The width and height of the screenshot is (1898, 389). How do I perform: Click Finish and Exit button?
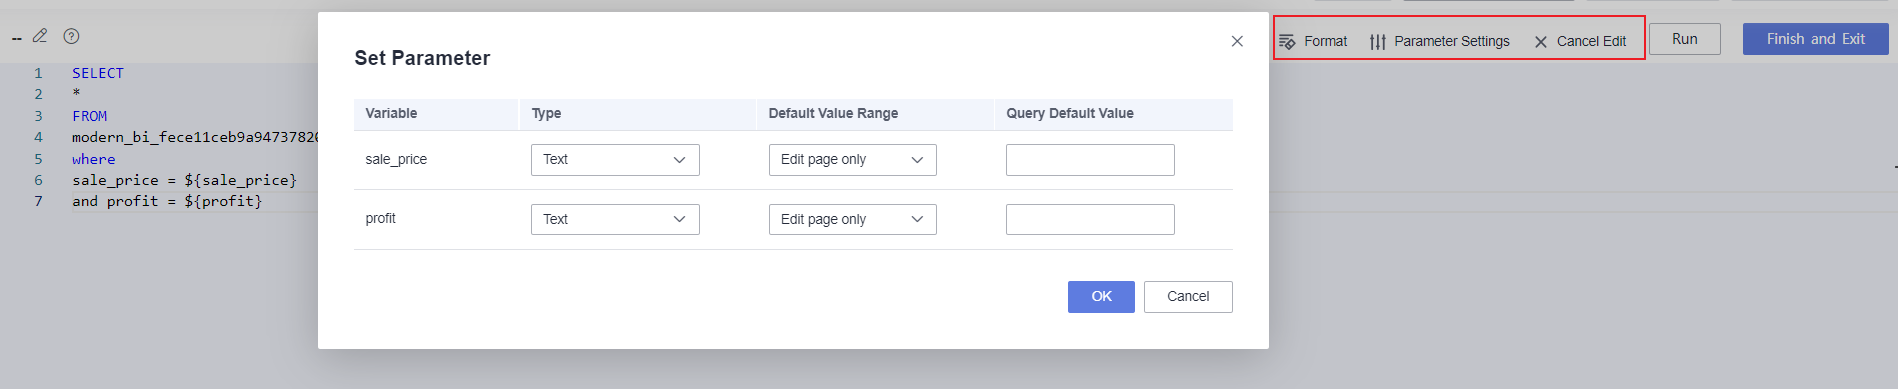(1816, 39)
